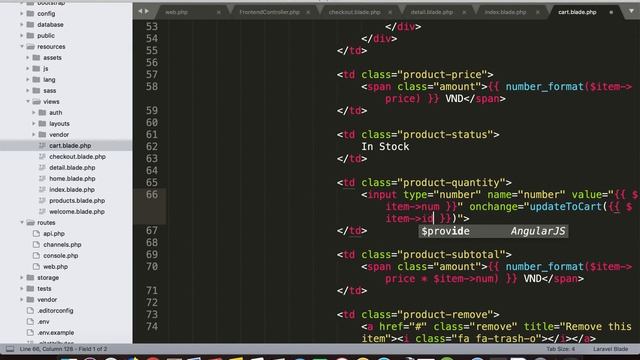640x360 pixels.
Task: Open channels.php in routes folder
Action: pyautogui.click(x=62, y=245)
